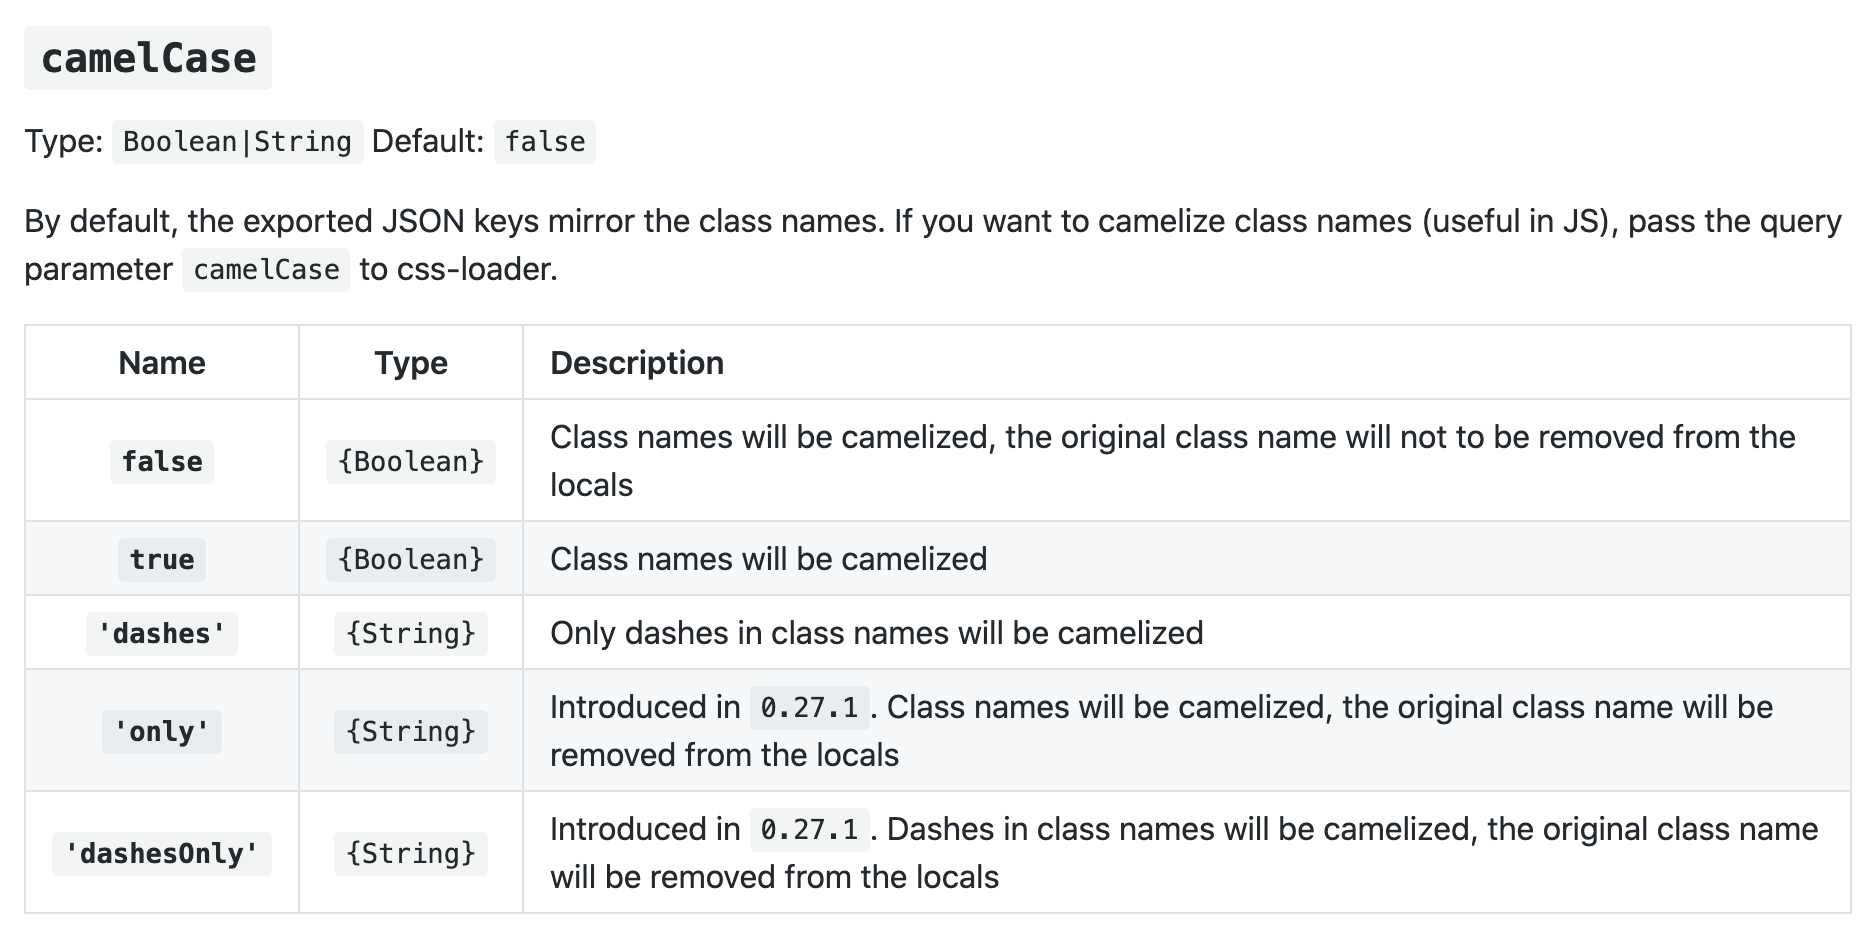Click the Name column header
1874x932 pixels.
click(x=162, y=363)
